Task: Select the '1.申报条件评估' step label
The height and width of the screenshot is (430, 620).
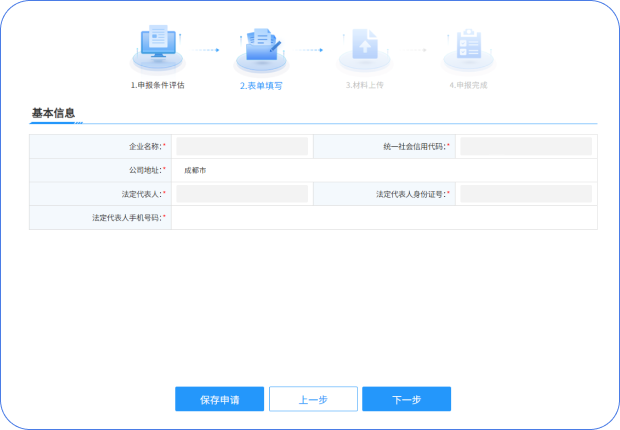Action: coord(157,85)
